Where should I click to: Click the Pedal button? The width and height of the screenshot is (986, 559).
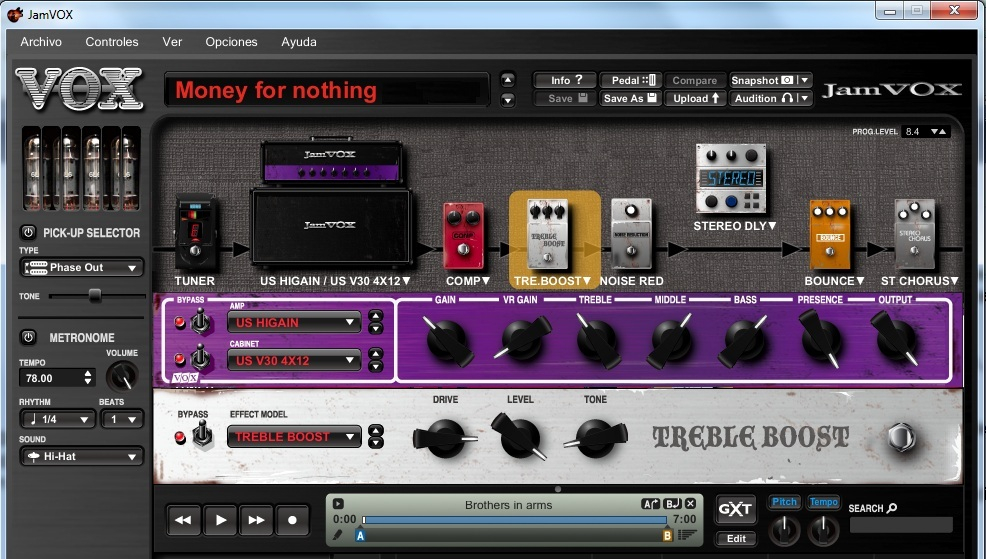click(x=631, y=80)
